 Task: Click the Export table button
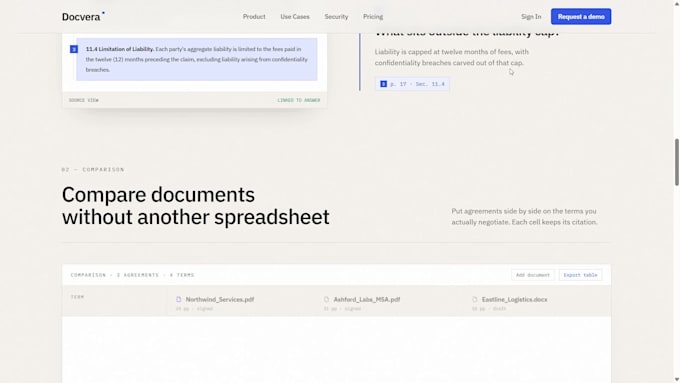tap(580, 275)
